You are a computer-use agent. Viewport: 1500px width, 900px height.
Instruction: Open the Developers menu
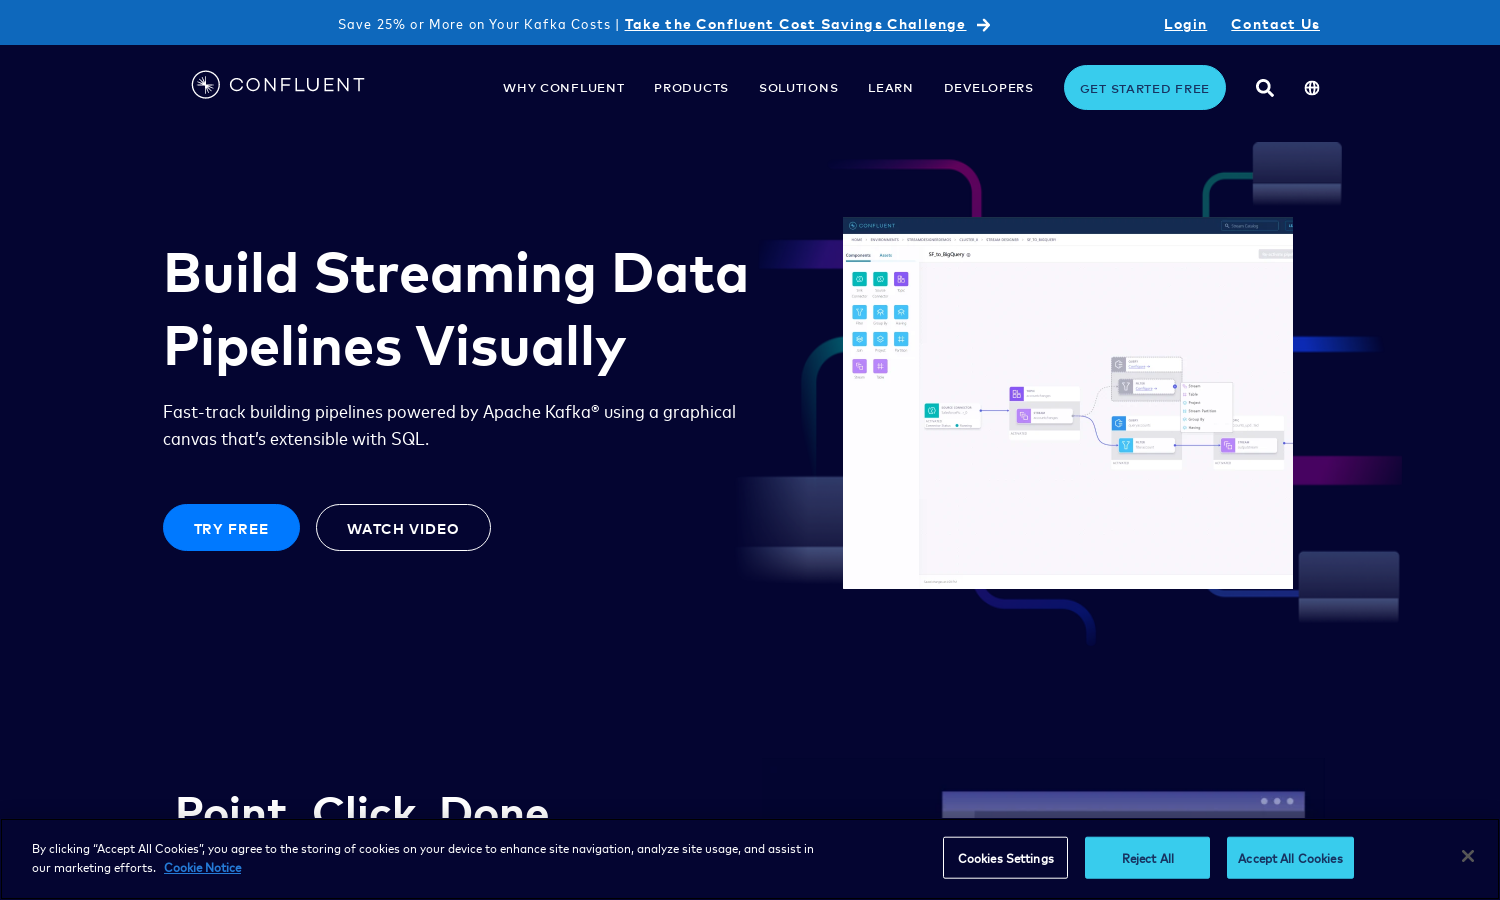pyautogui.click(x=988, y=88)
